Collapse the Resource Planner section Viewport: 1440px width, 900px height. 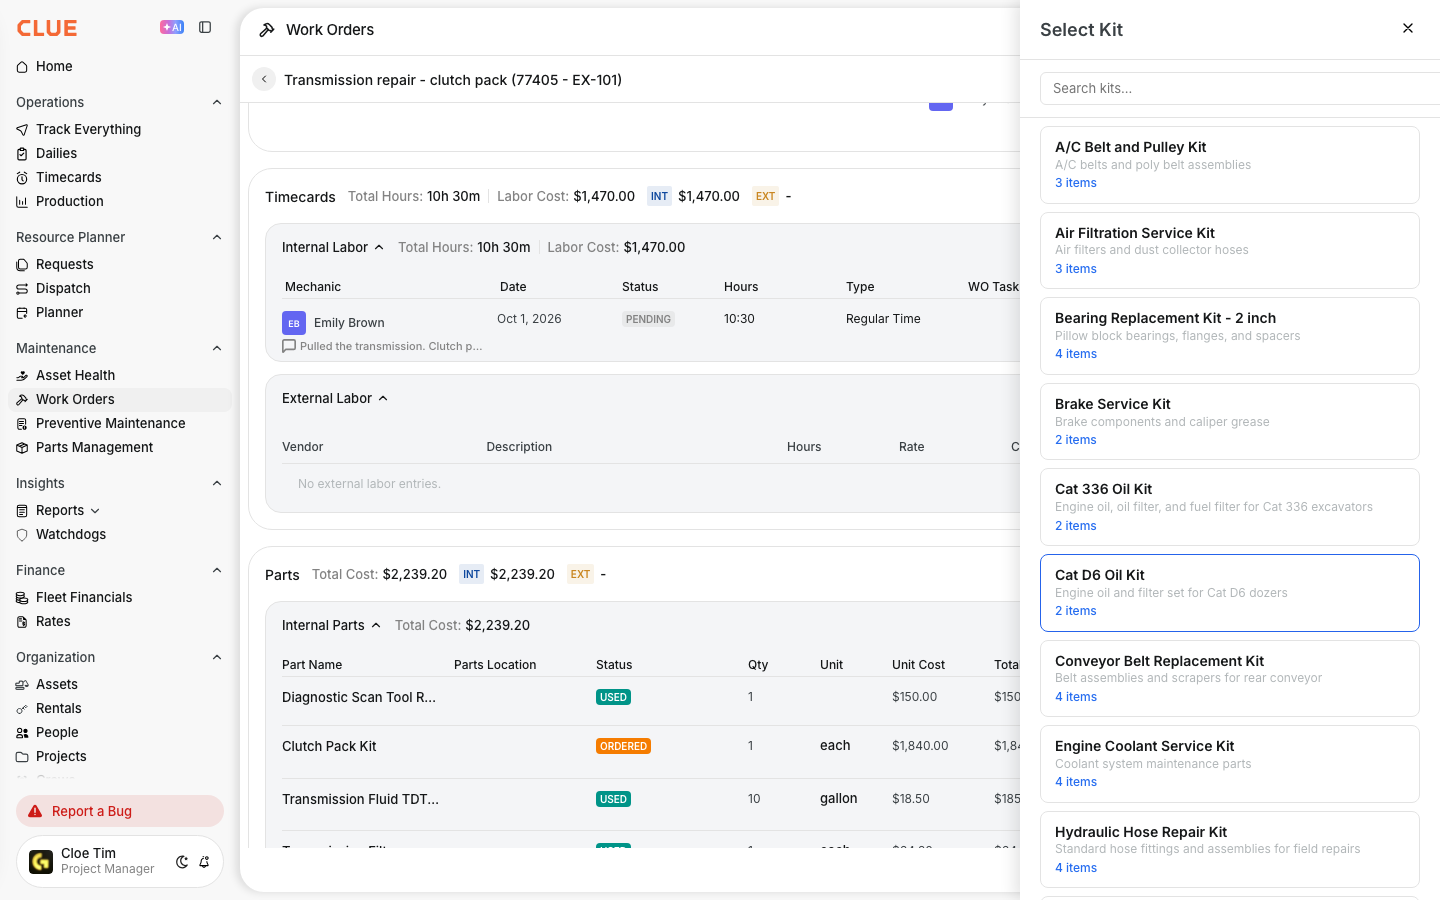[x=217, y=237]
